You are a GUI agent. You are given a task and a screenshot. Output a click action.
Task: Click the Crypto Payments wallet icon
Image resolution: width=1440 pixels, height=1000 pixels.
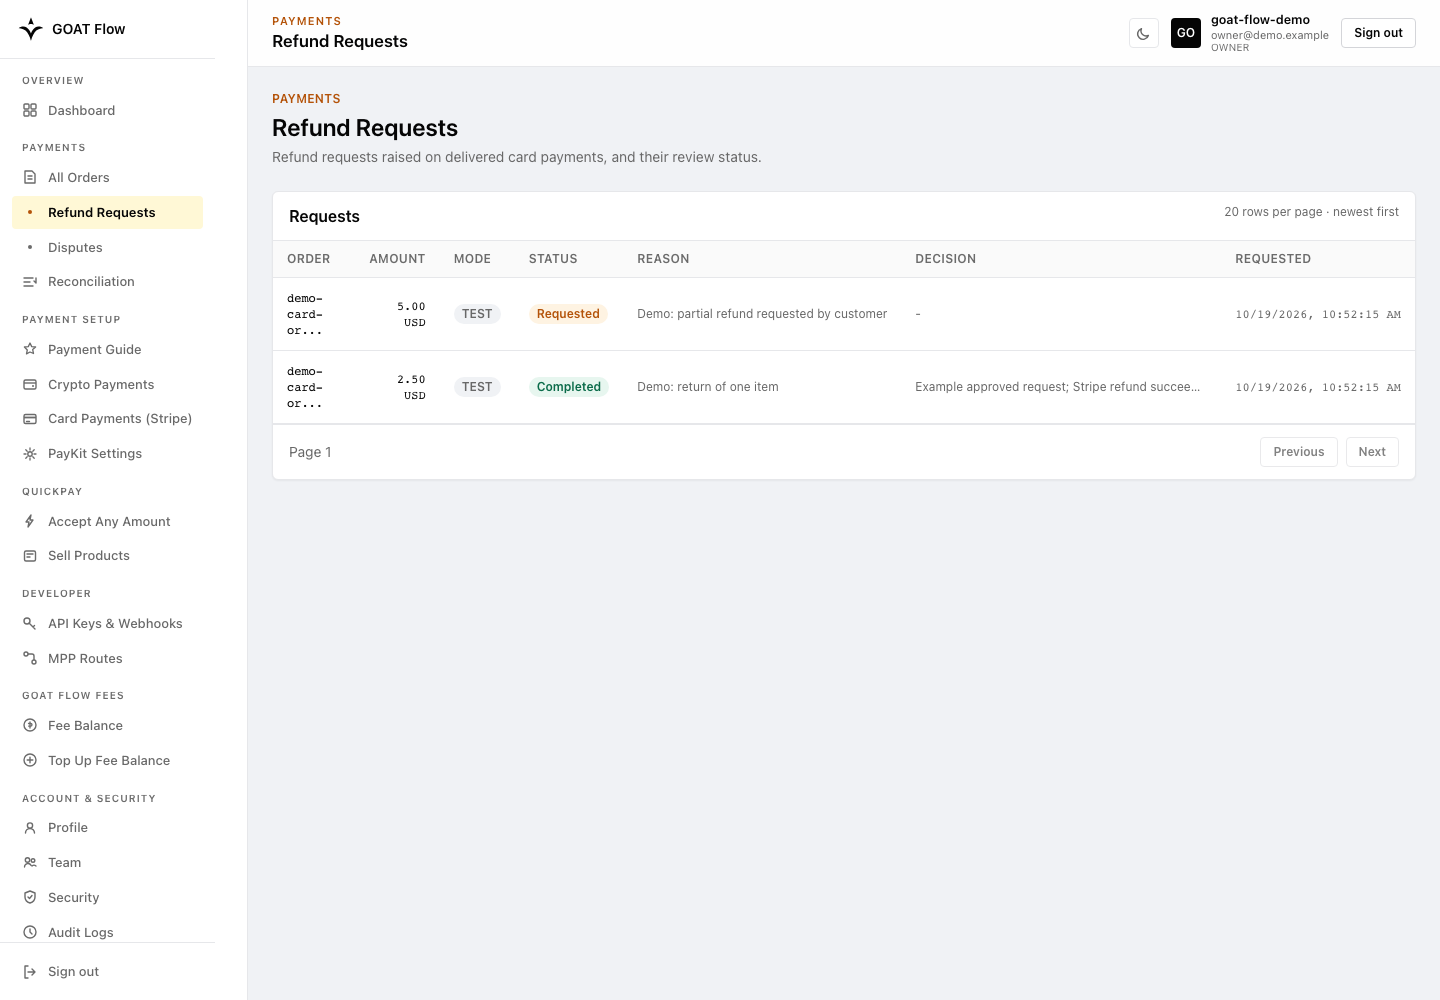30,384
